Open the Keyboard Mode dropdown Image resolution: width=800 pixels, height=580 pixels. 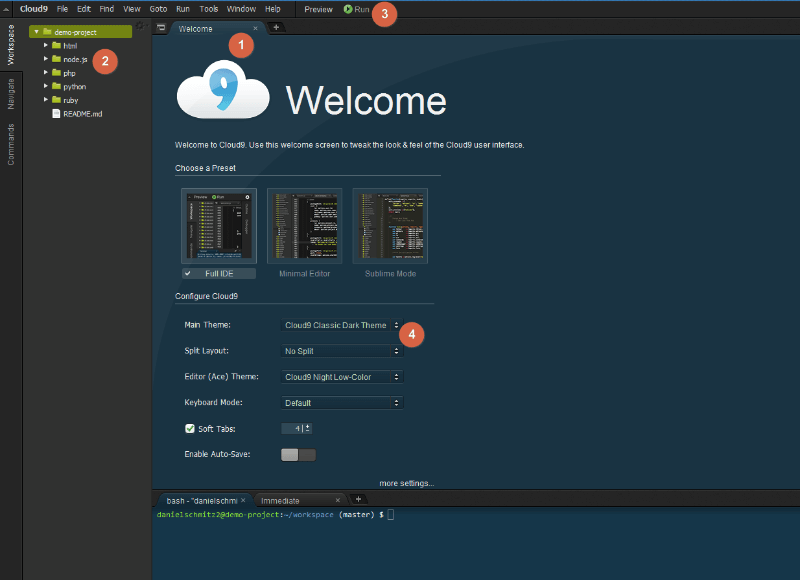coord(341,403)
